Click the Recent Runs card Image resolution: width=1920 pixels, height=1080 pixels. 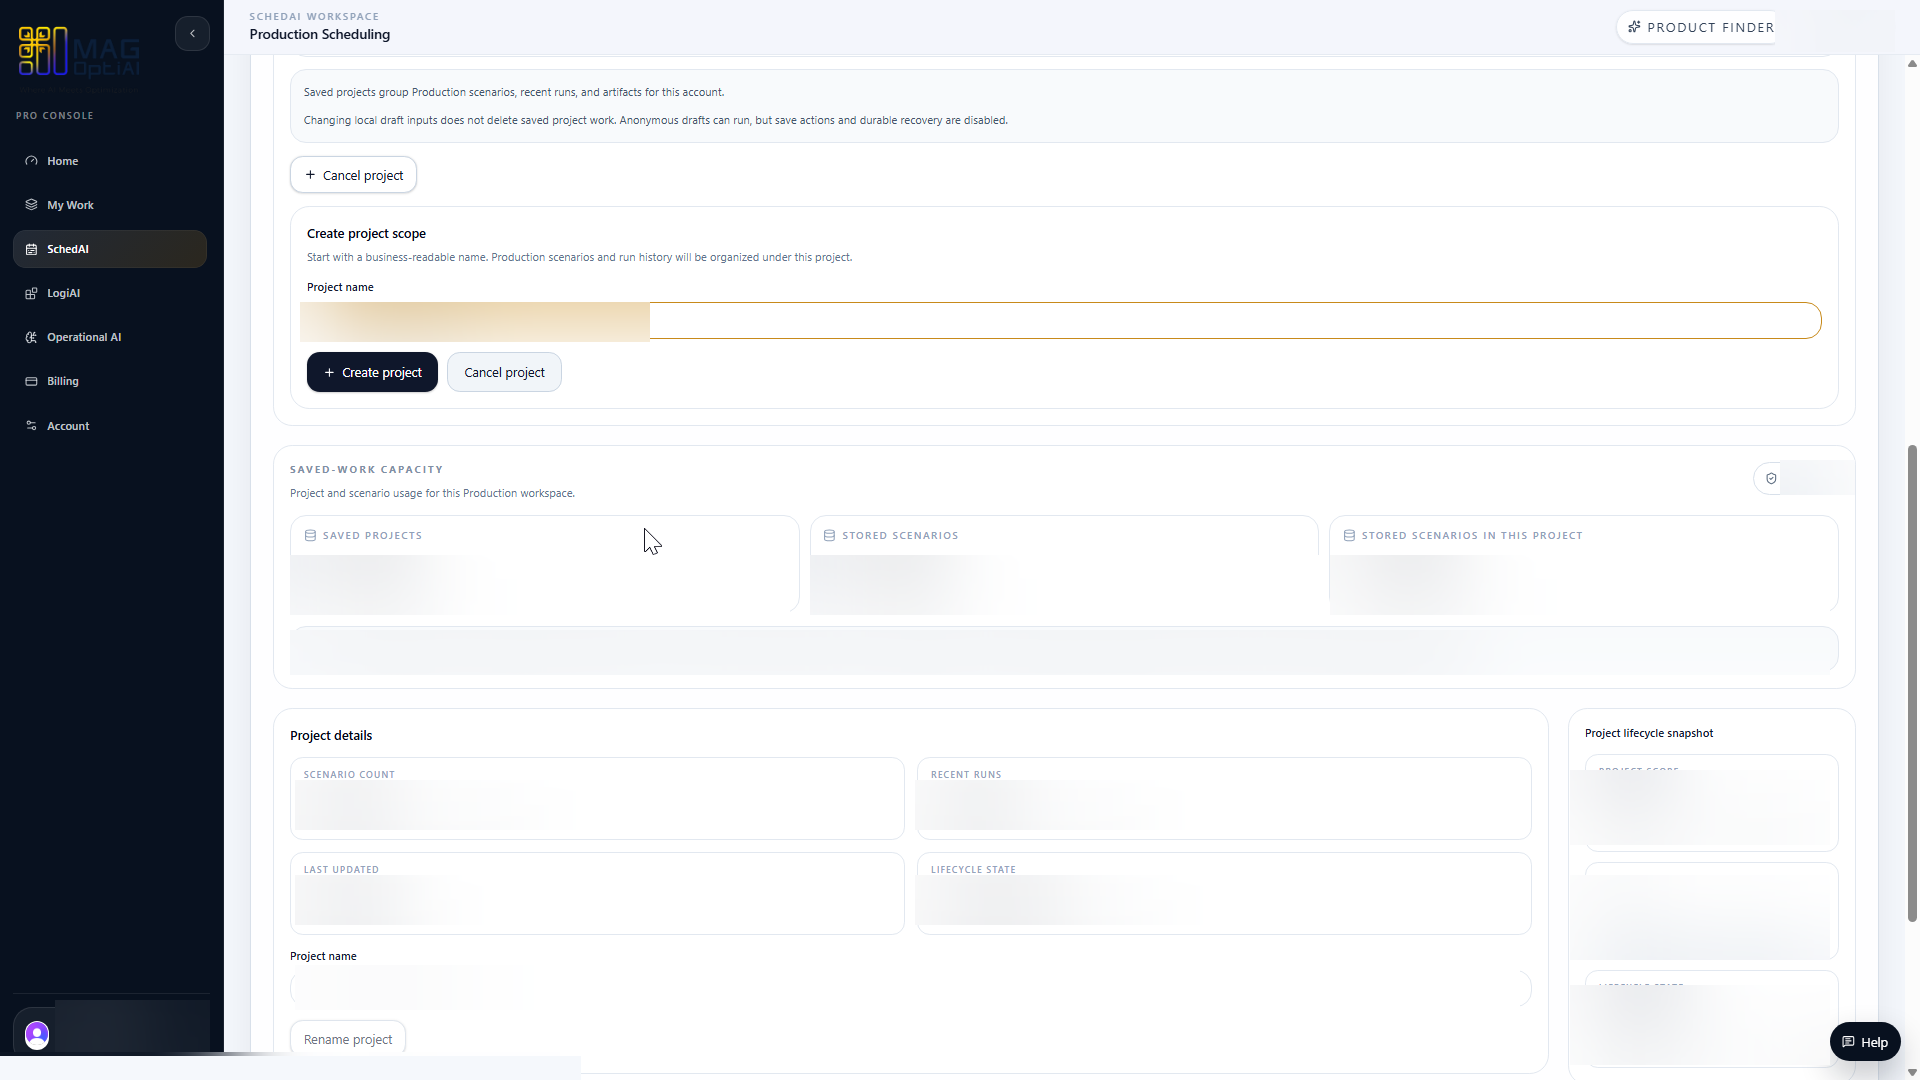coord(1224,798)
